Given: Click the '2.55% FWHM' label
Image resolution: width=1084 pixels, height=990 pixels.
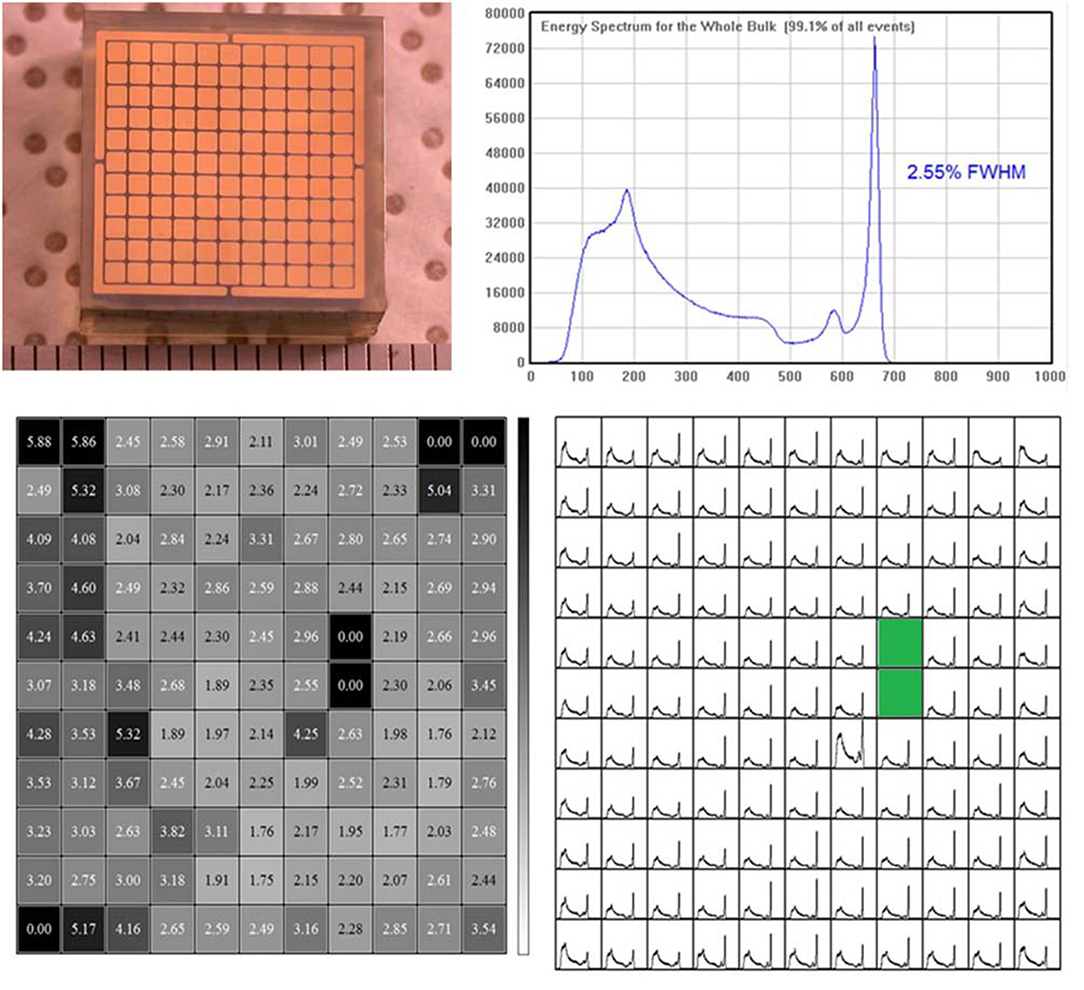Looking at the screenshot, I should (x=966, y=172).
